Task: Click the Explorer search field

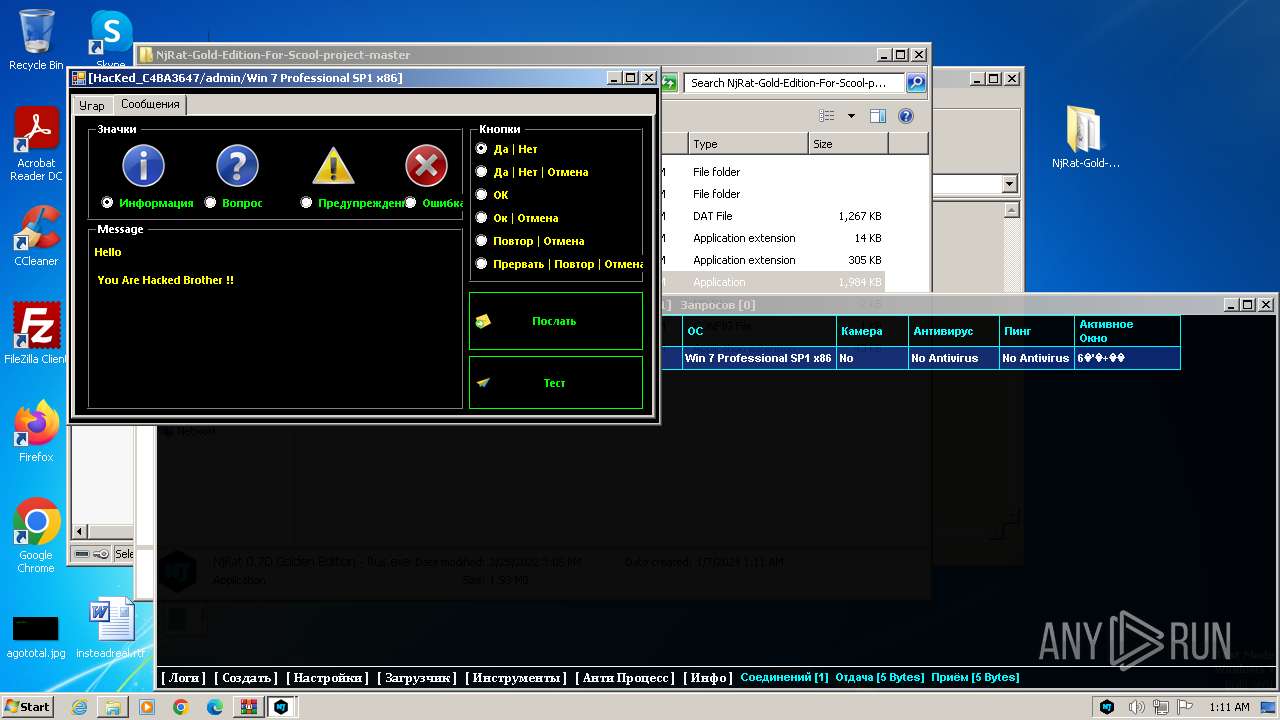Action: pos(794,83)
